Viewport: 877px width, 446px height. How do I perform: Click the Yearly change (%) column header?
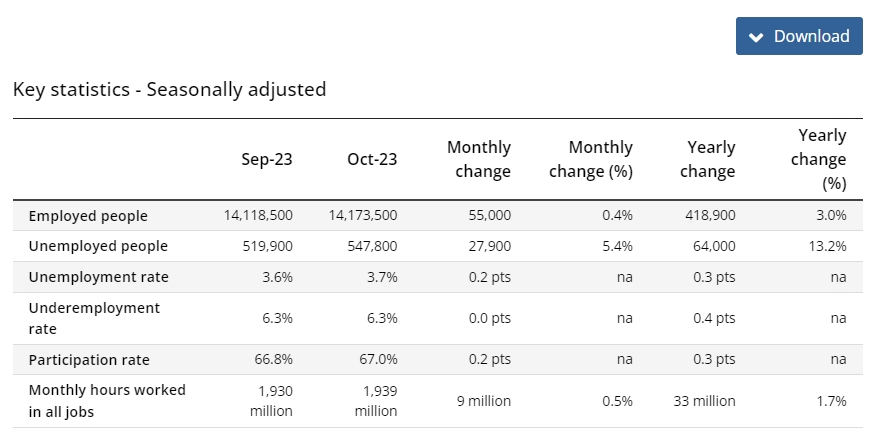[x=822, y=159]
